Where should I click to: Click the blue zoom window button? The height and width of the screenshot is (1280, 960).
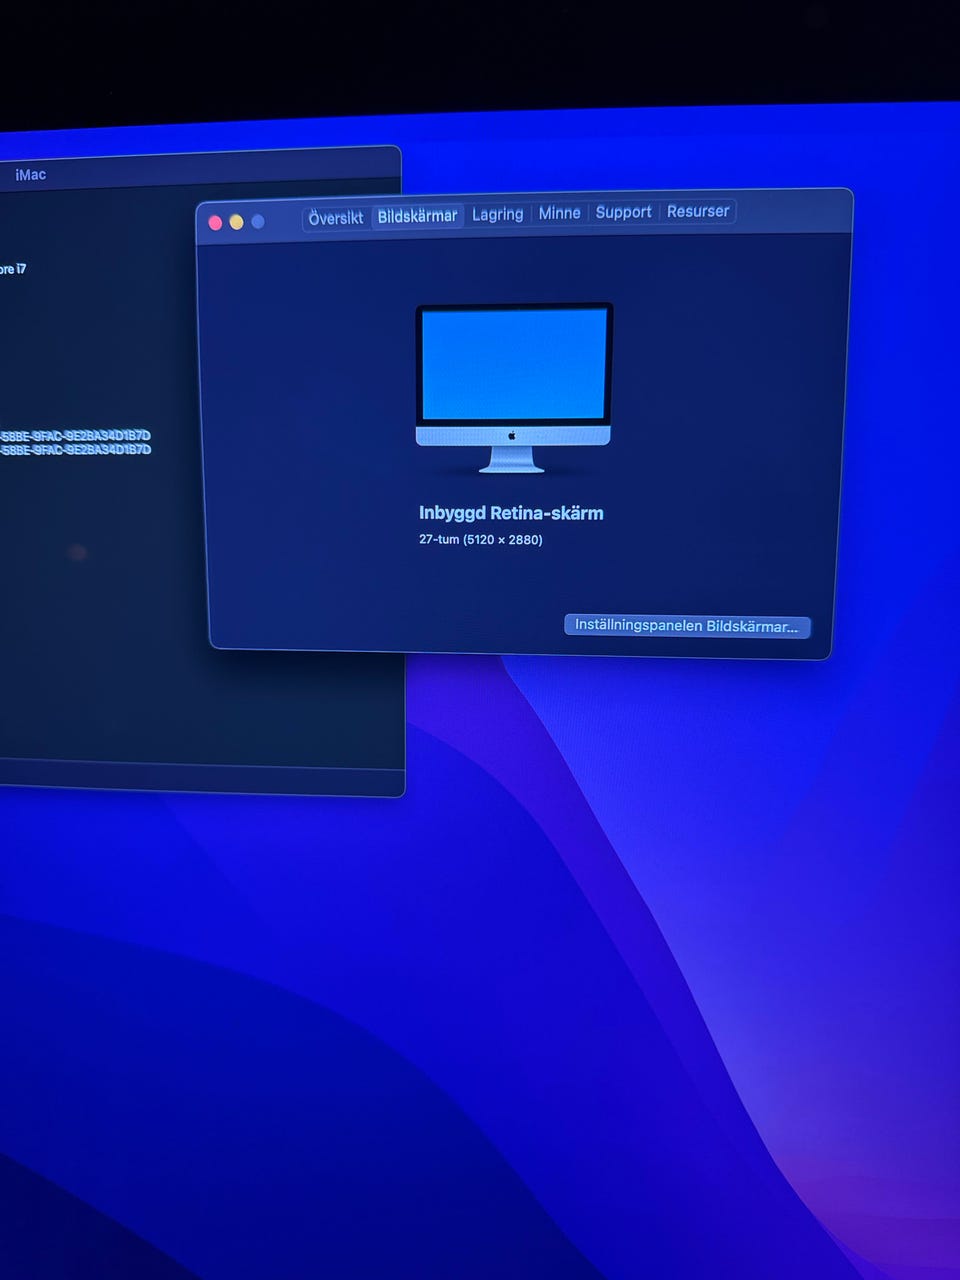(258, 221)
